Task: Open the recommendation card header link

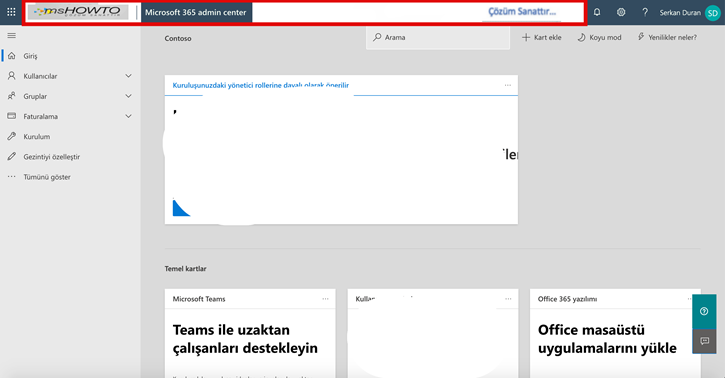Action: [261, 85]
